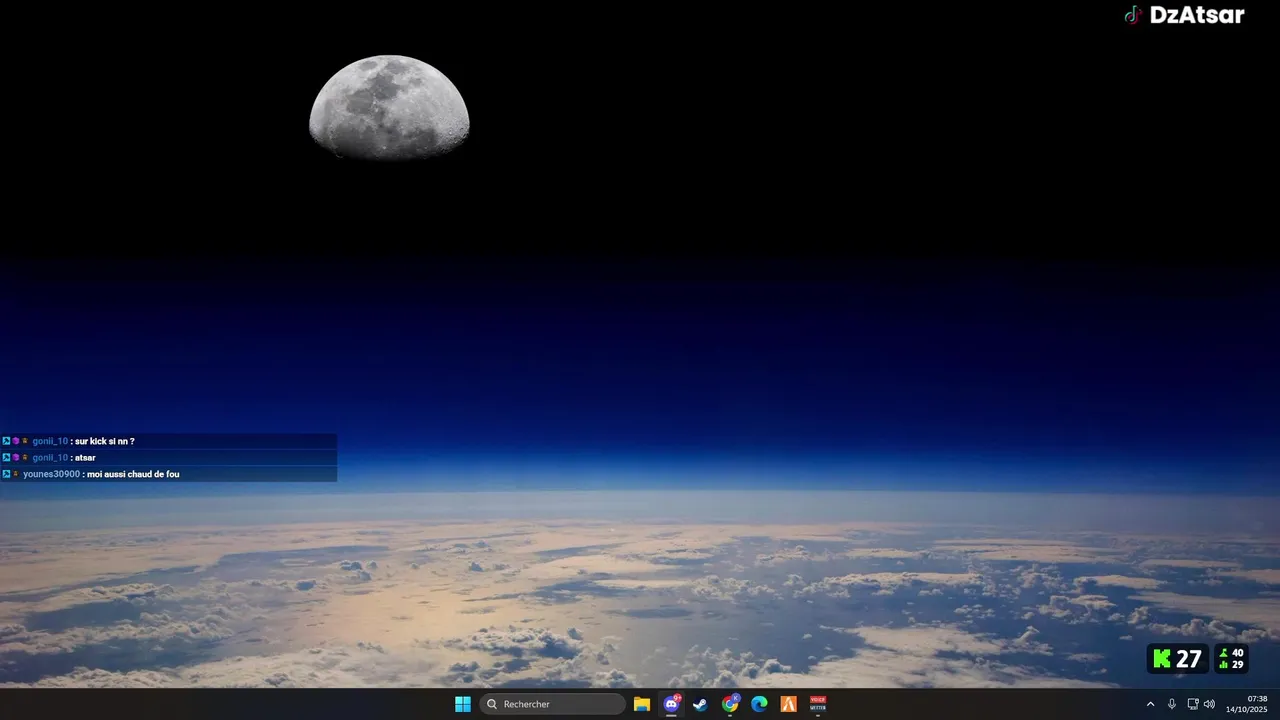Open Microsoft Edge from the taskbar
This screenshot has width=1280, height=720.
click(759, 704)
